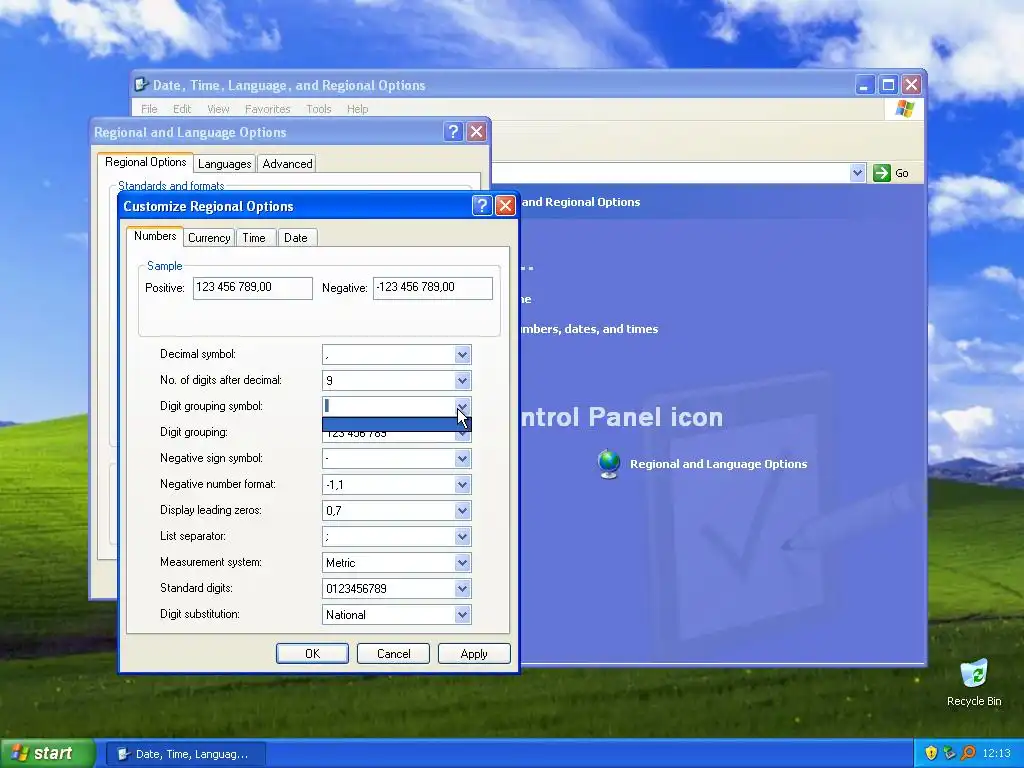Switch to the Currency tab
Image resolution: width=1024 pixels, height=768 pixels.
pyautogui.click(x=209, y=238)
